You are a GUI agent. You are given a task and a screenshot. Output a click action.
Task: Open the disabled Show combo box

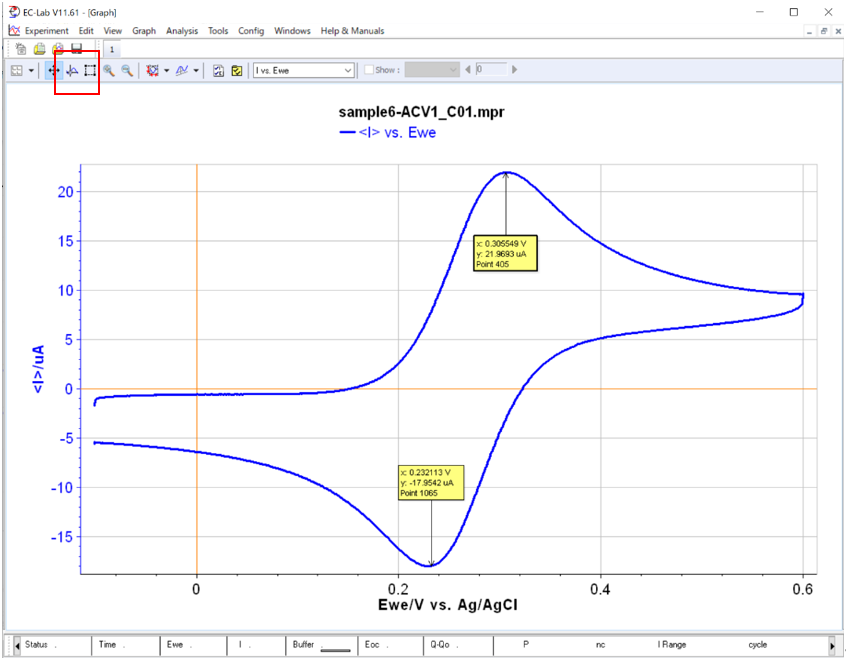(432, 70)
